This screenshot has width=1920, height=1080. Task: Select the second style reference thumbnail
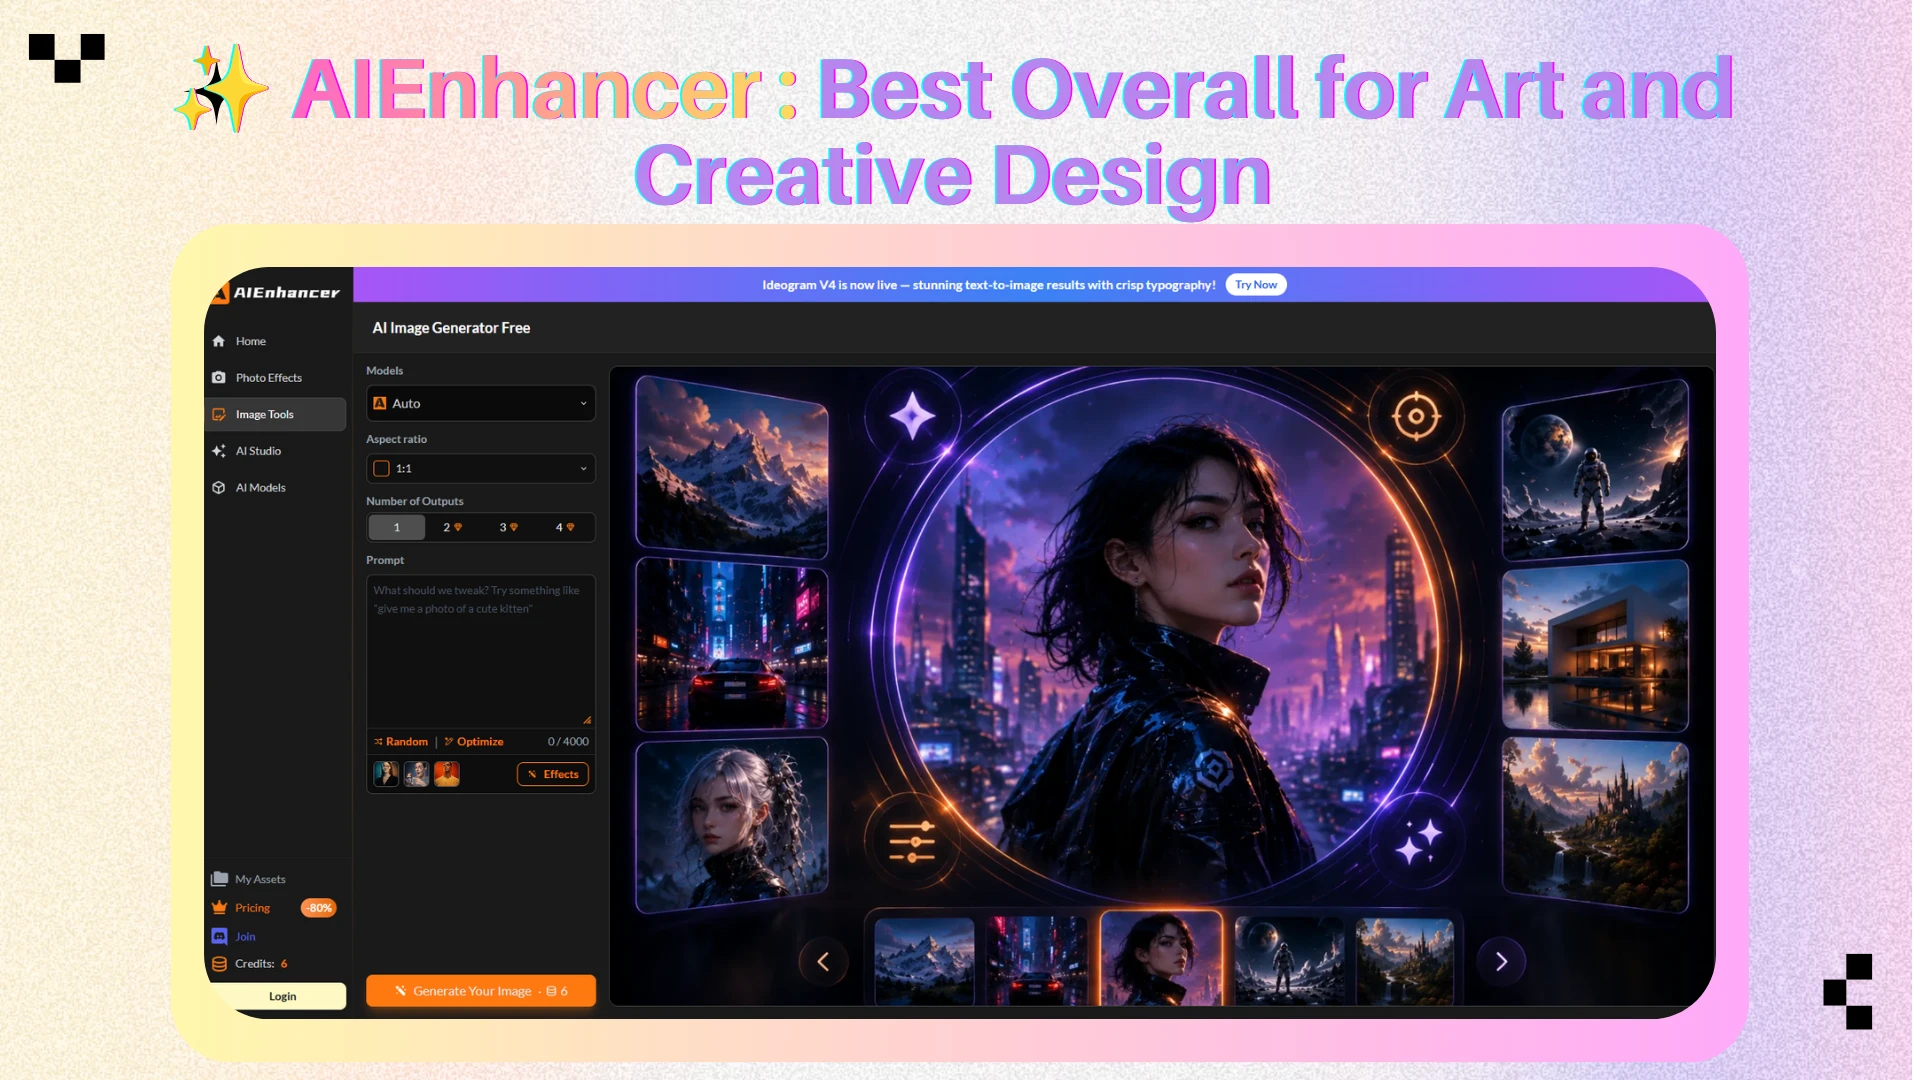416,774
